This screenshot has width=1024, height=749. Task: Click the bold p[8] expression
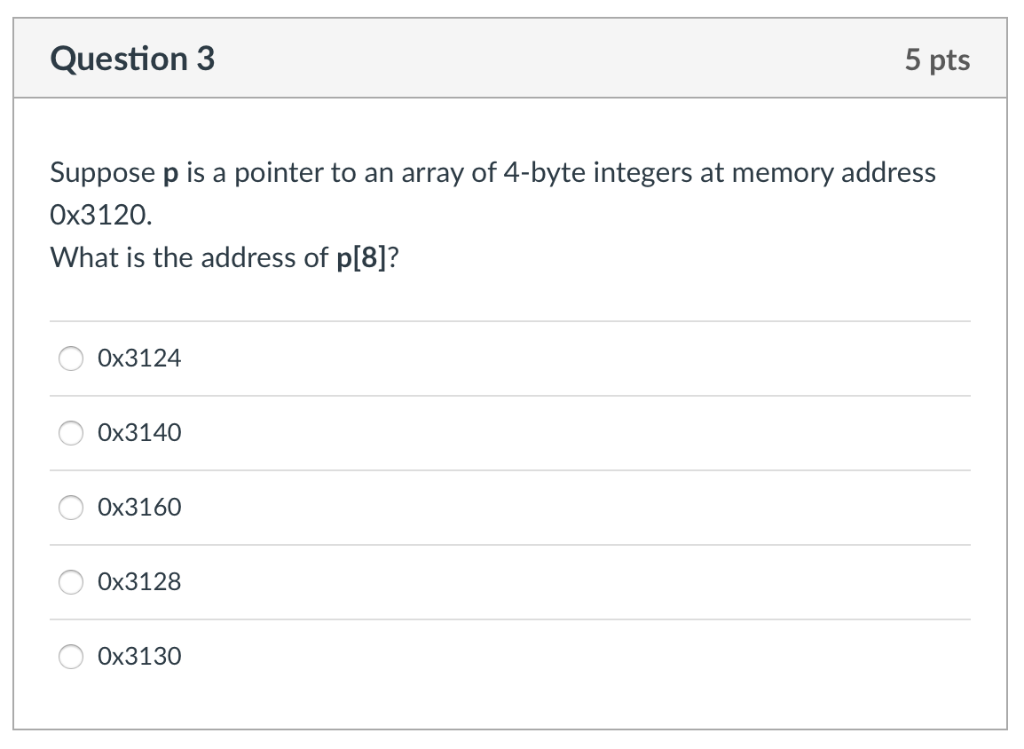(x=361, y=258)
